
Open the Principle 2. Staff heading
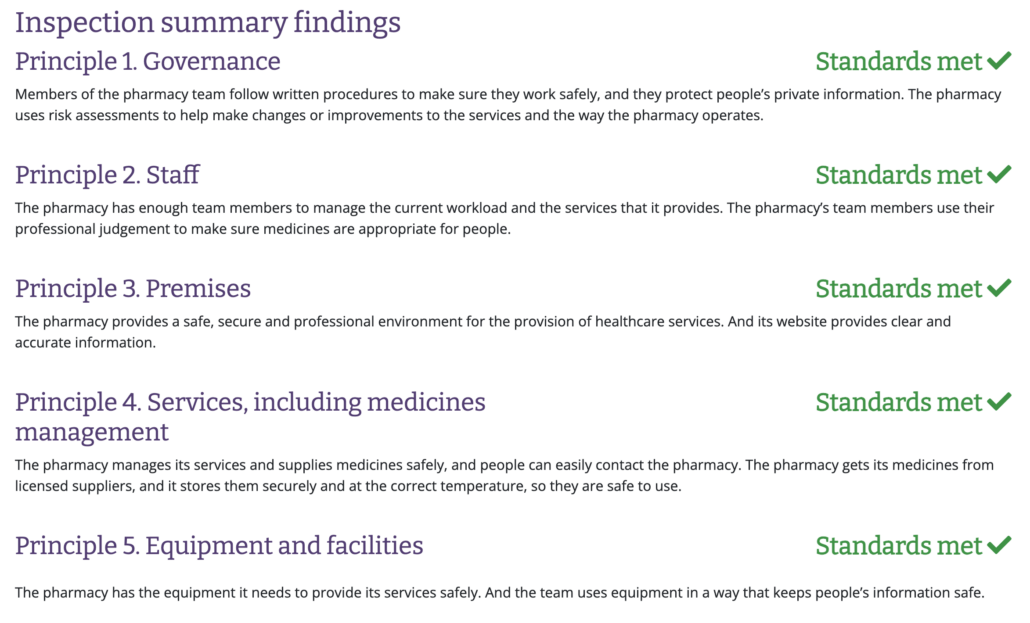(107, 175)
